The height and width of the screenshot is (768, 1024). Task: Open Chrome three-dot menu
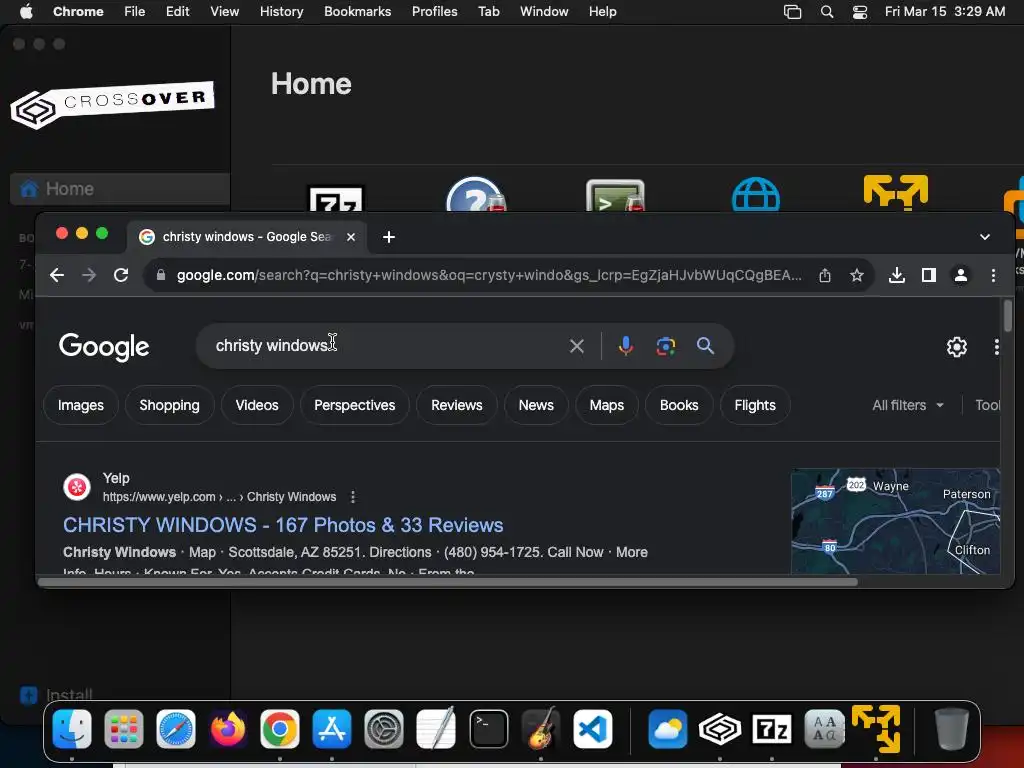(993, 275)
